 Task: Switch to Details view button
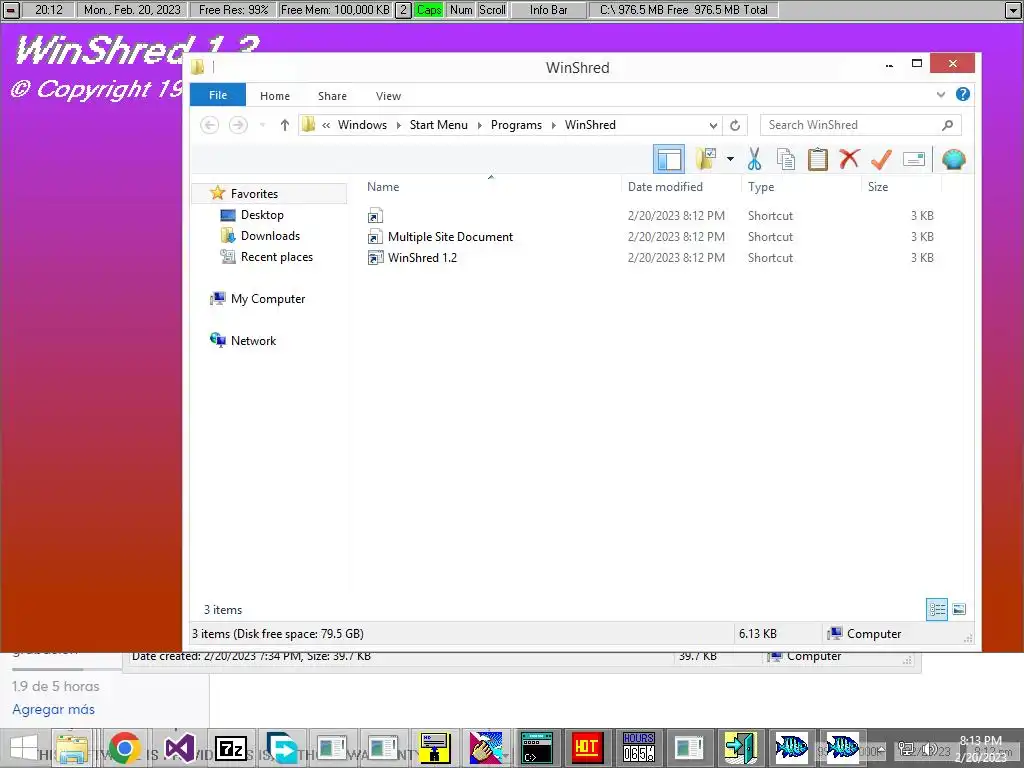coord(937,609)
